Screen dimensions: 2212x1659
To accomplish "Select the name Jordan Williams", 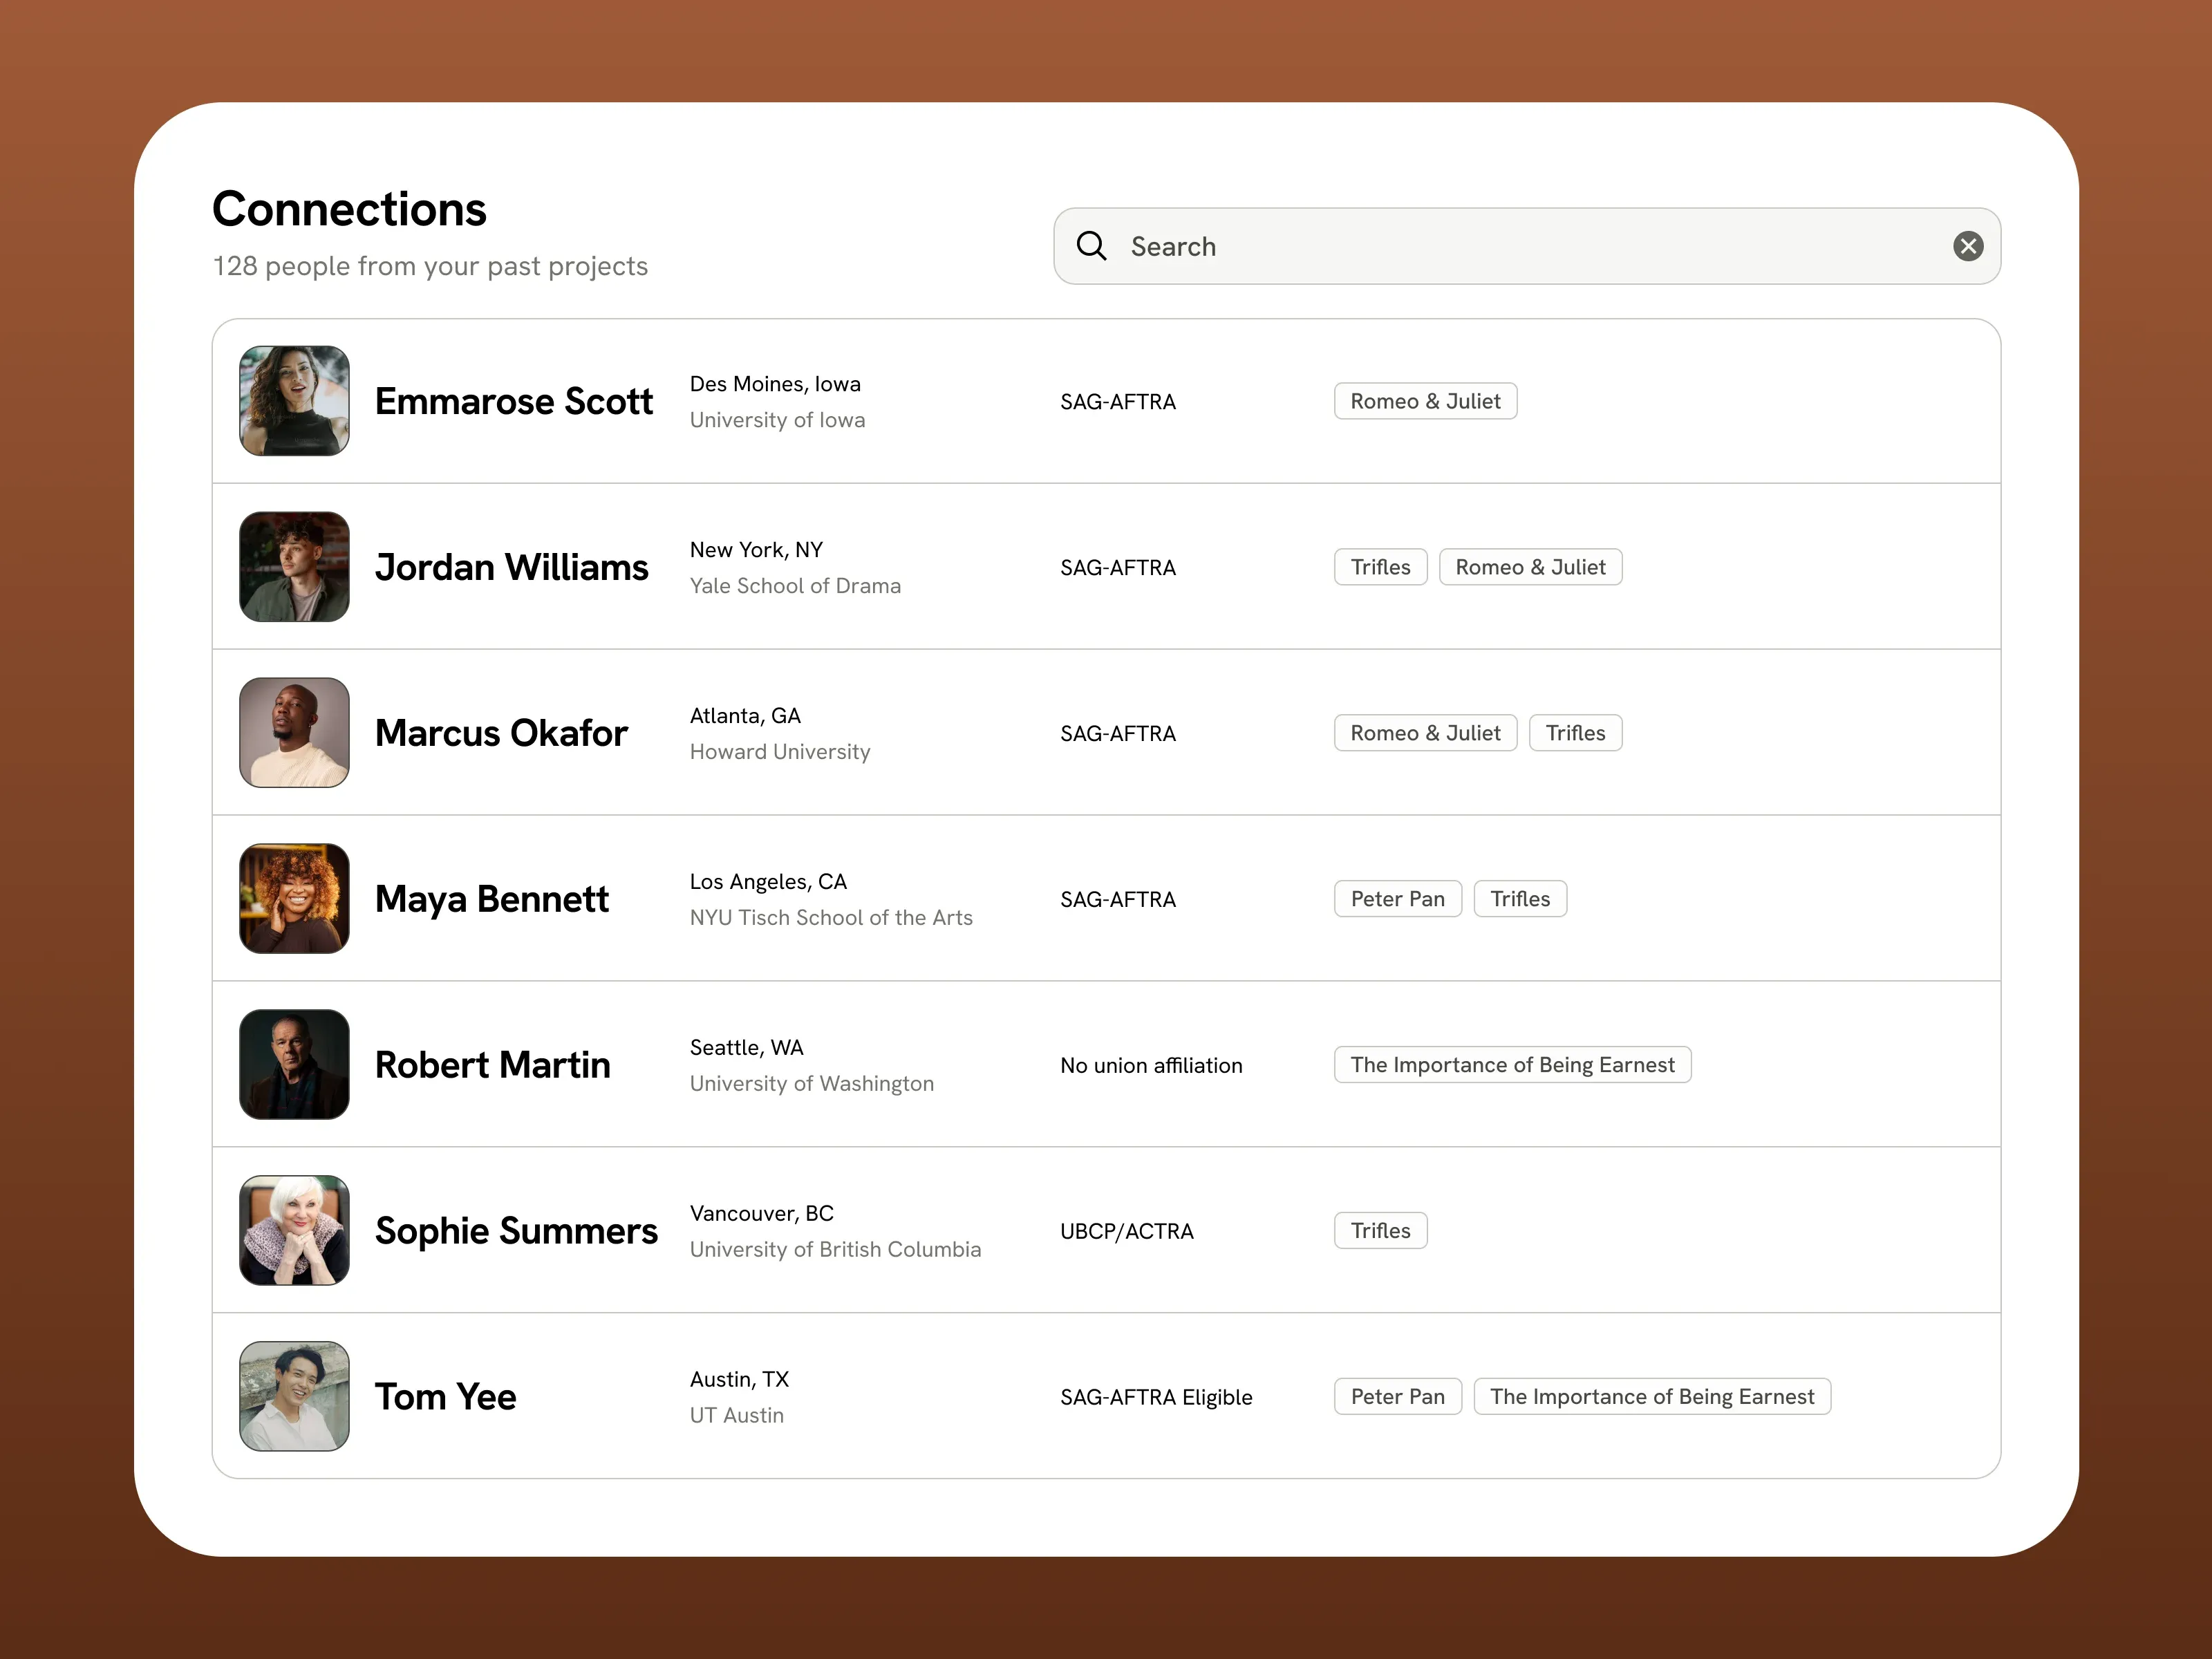I will coord(511,567).
